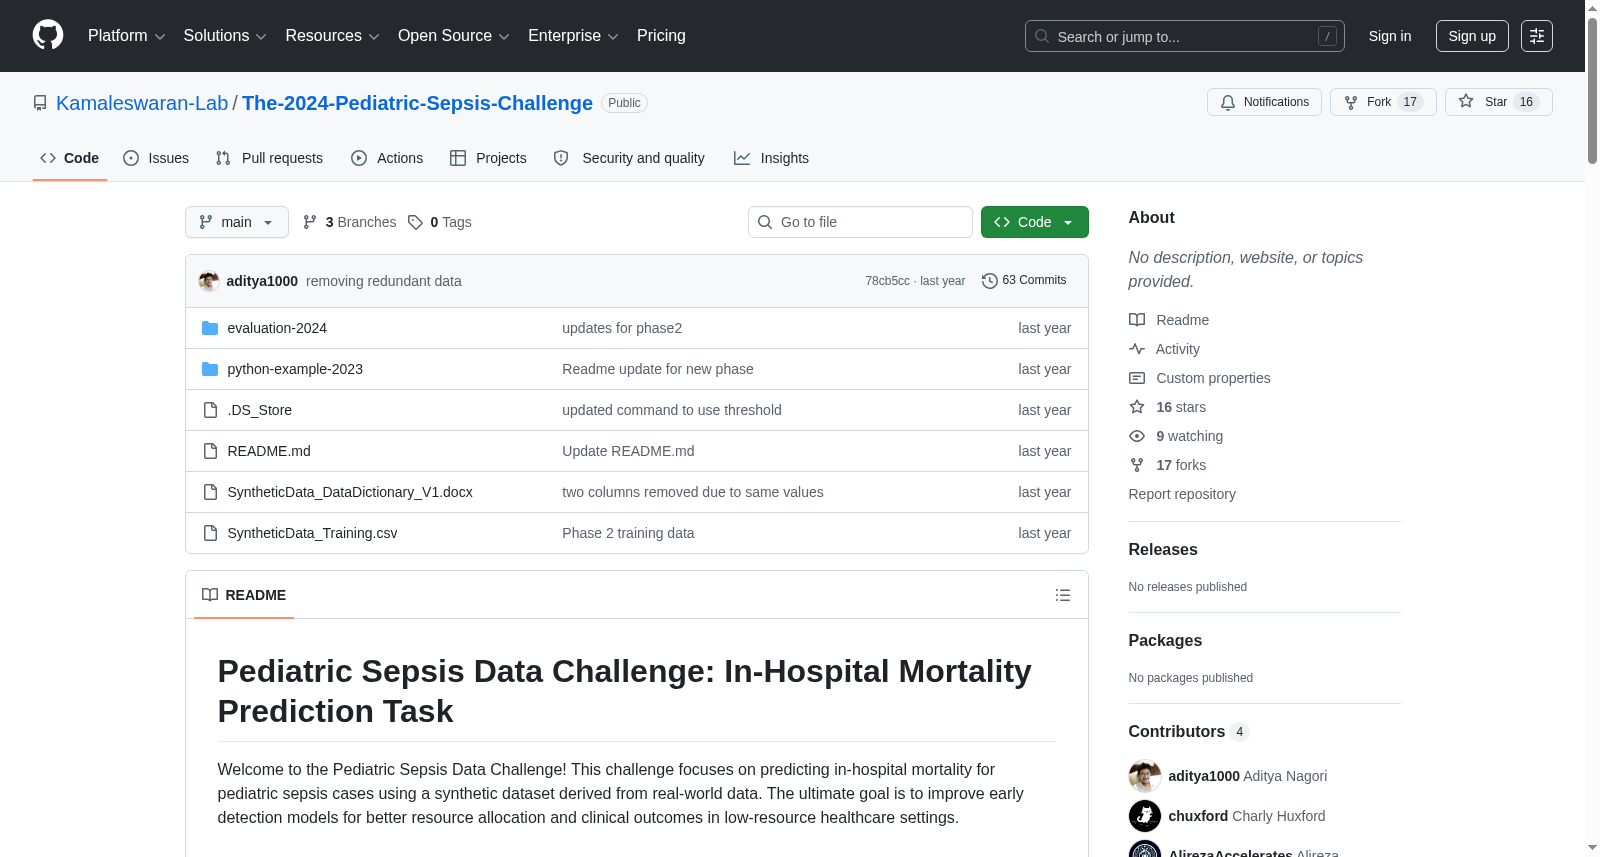Open the Resources dropdown
This screenshot has width=1600, height=857.
click(x=332, y=36)
